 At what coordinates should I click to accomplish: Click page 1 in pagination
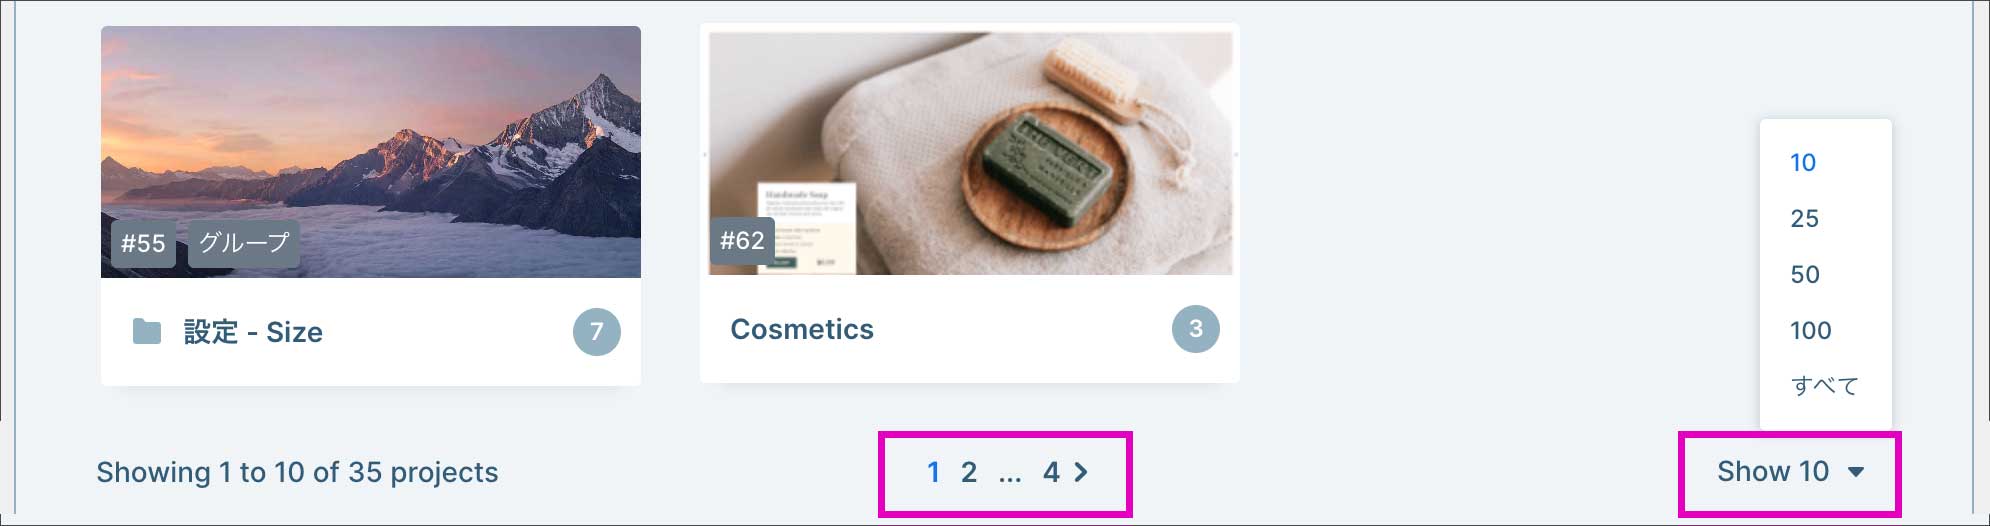coord(933,472)
